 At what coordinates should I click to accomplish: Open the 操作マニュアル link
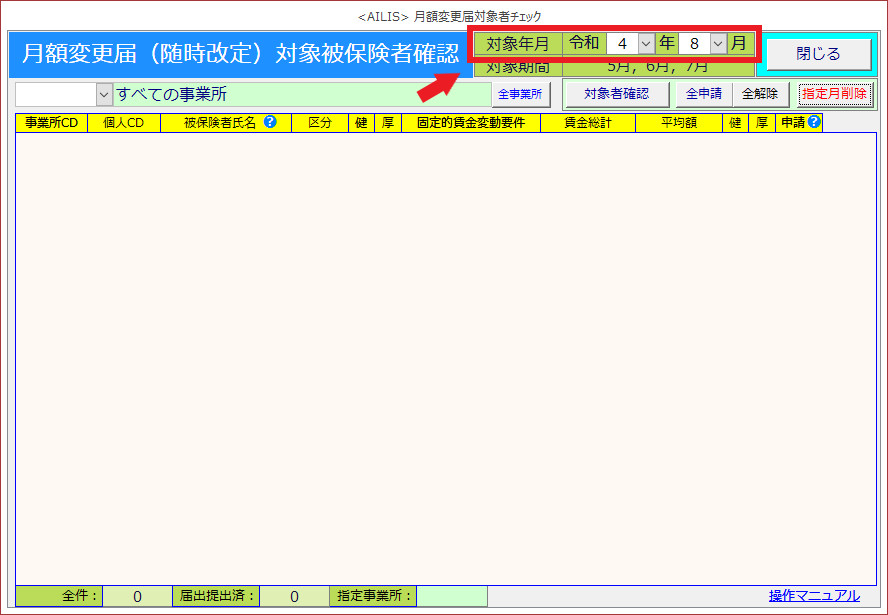pos(814,596)
